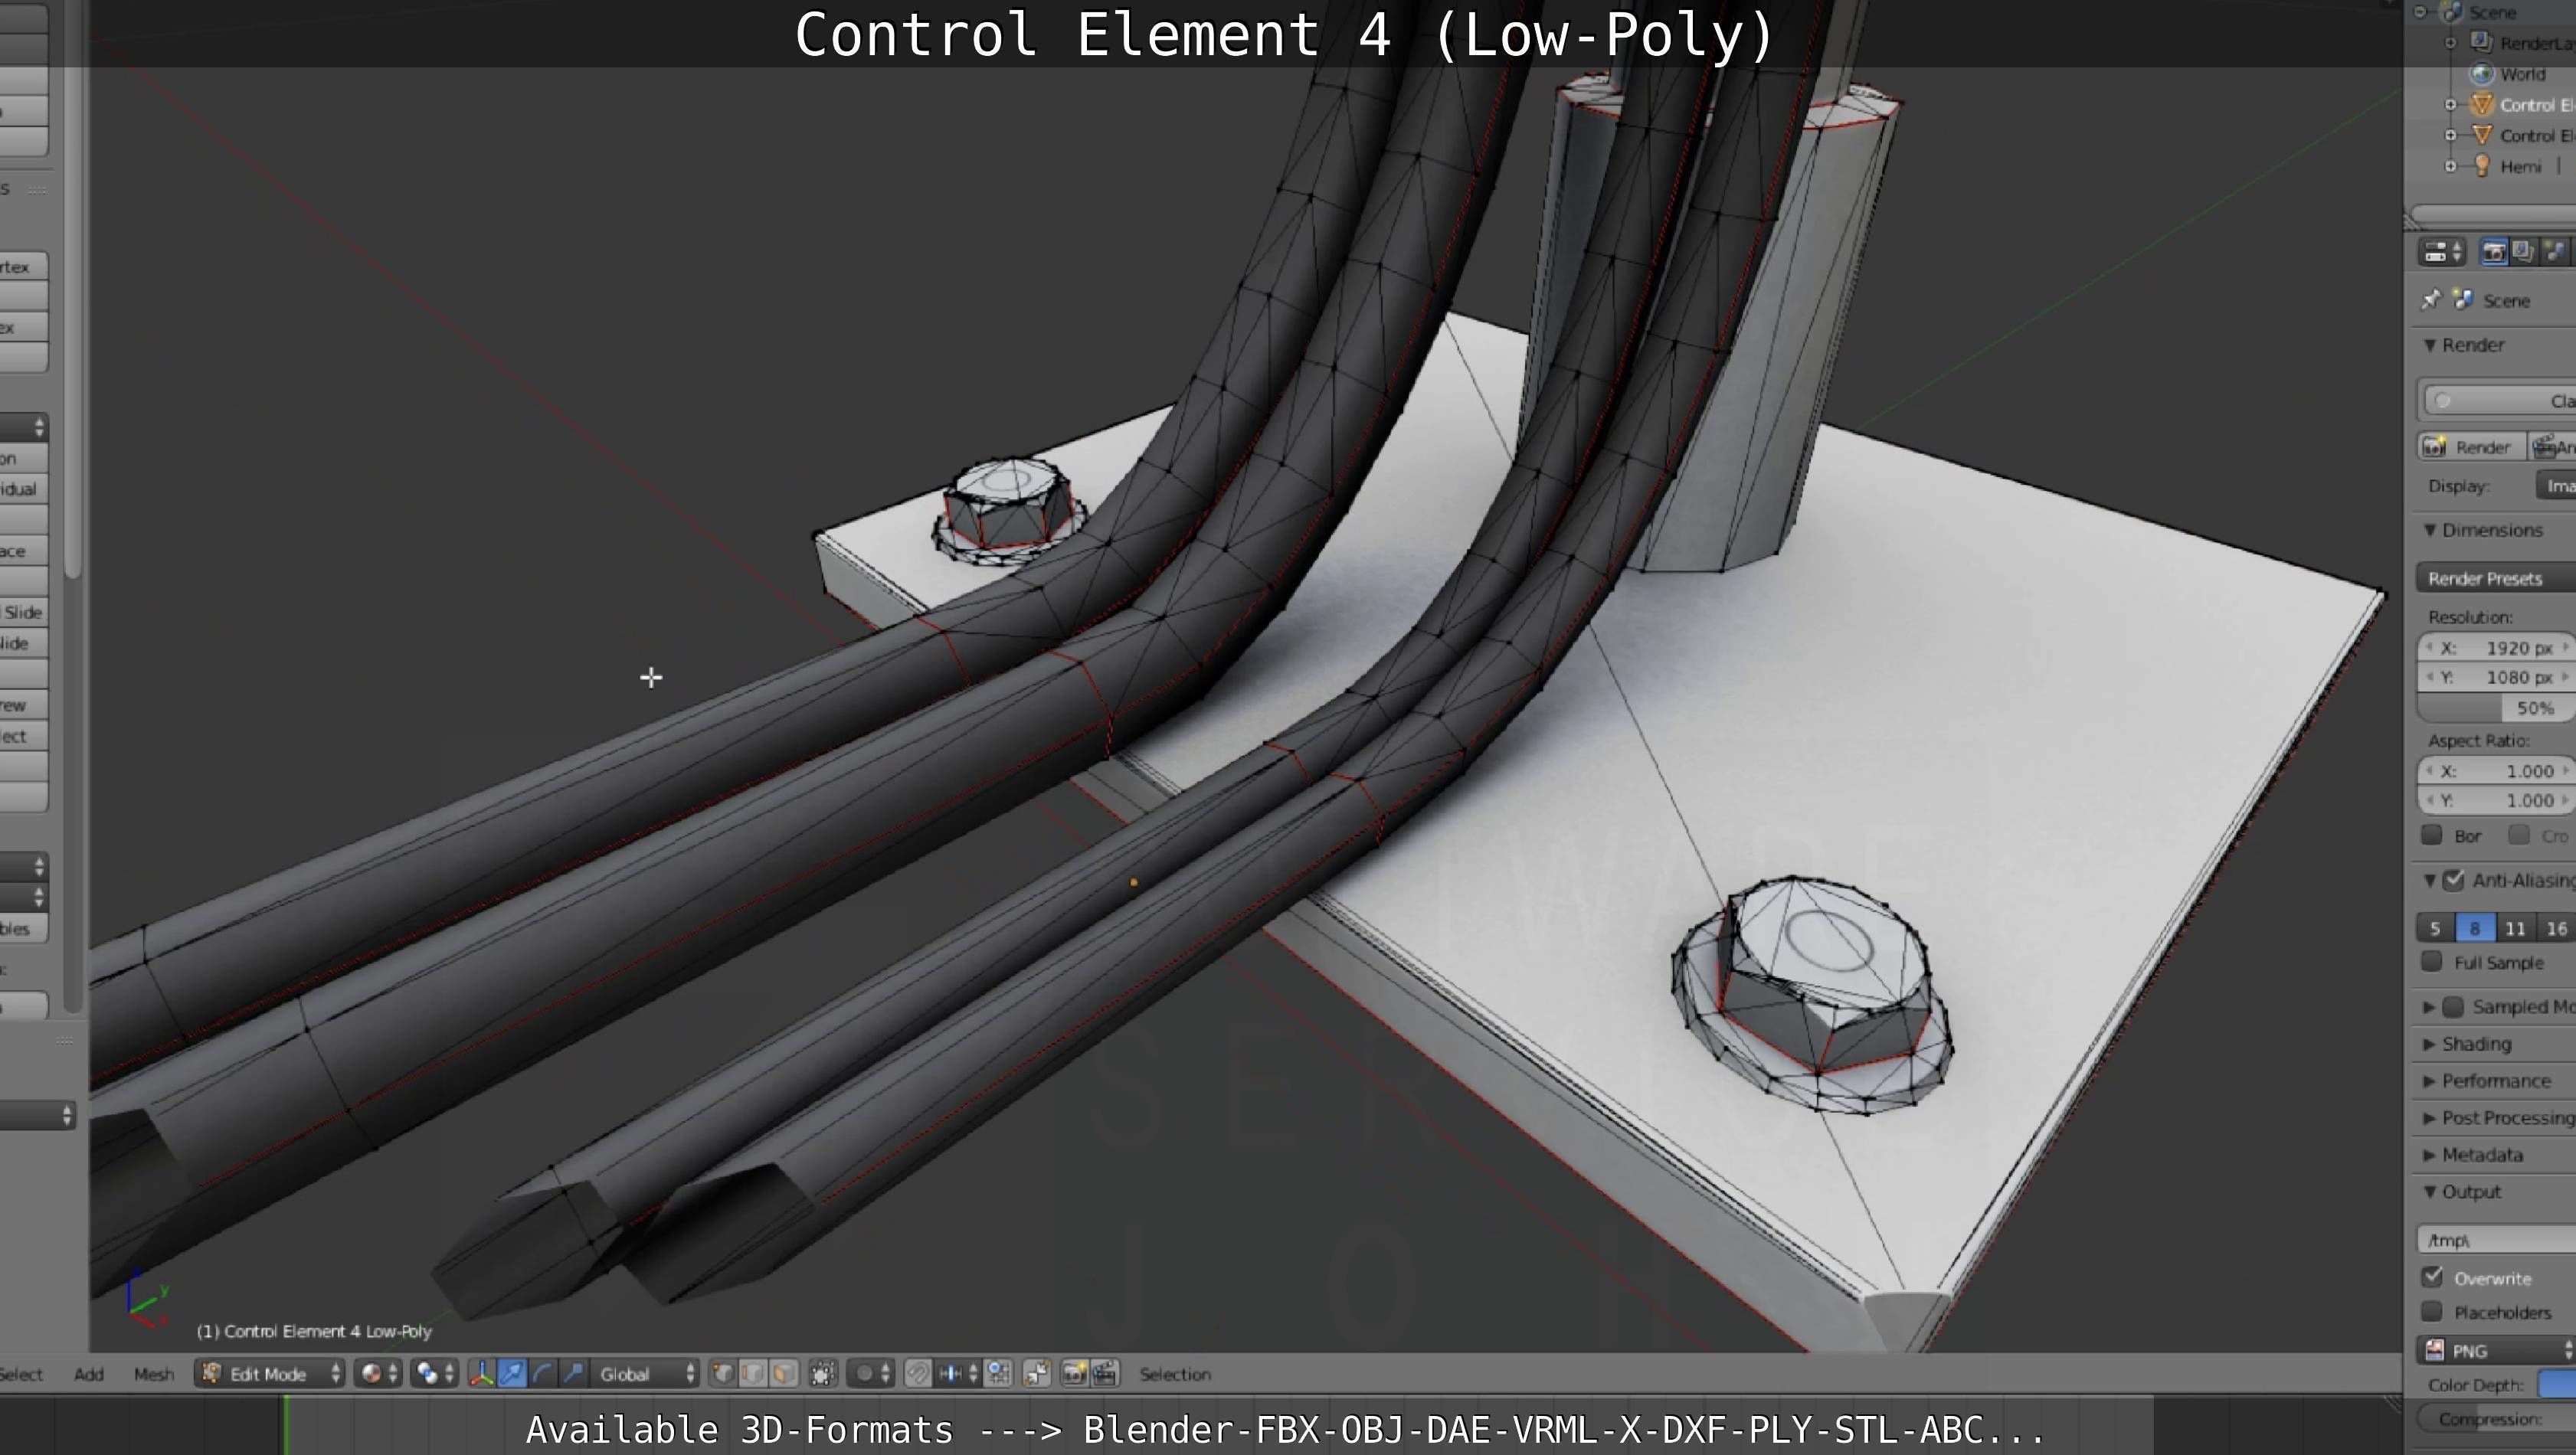Viewport: 2576px width, 1455px height.
Task: Toggle the auto merge editing icon
Action: tap(1037, 1374)
